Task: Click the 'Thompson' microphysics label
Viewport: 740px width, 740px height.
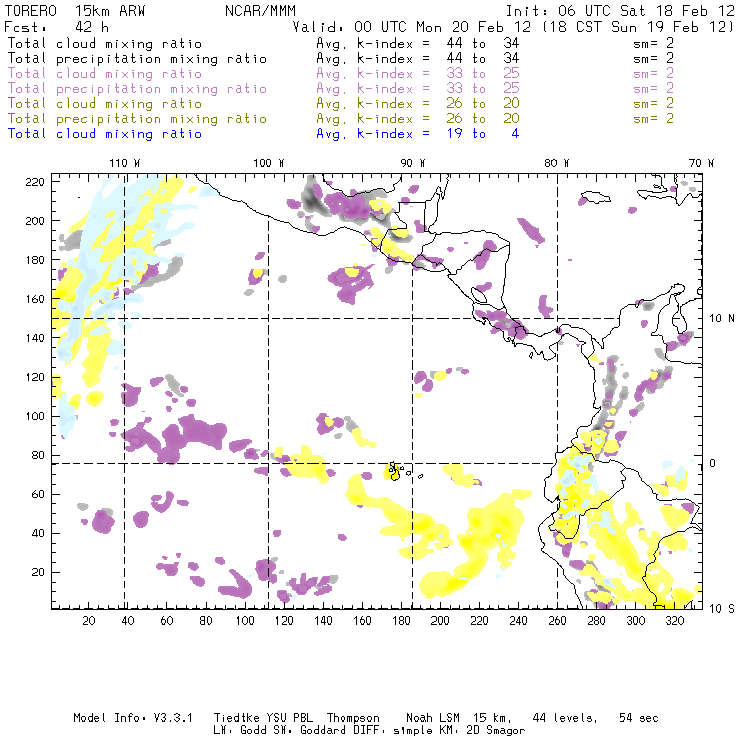Action: 353,718
